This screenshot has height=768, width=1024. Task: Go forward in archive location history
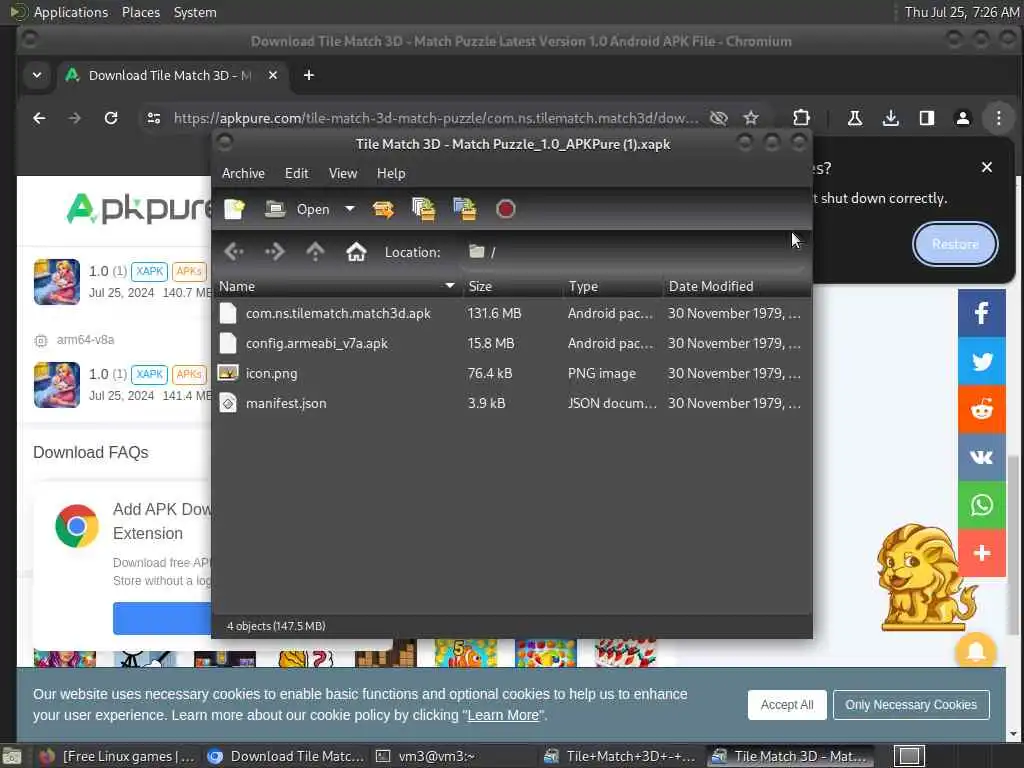pyautogui.click(x=274, y=251)
